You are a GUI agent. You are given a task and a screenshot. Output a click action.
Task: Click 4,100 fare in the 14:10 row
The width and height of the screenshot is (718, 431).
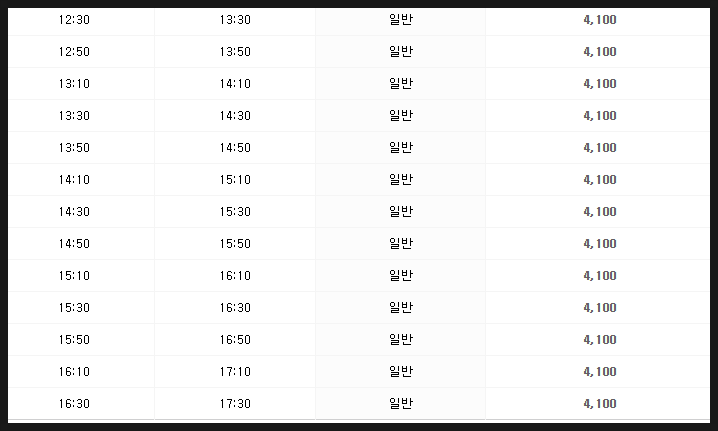click(600, 180)
